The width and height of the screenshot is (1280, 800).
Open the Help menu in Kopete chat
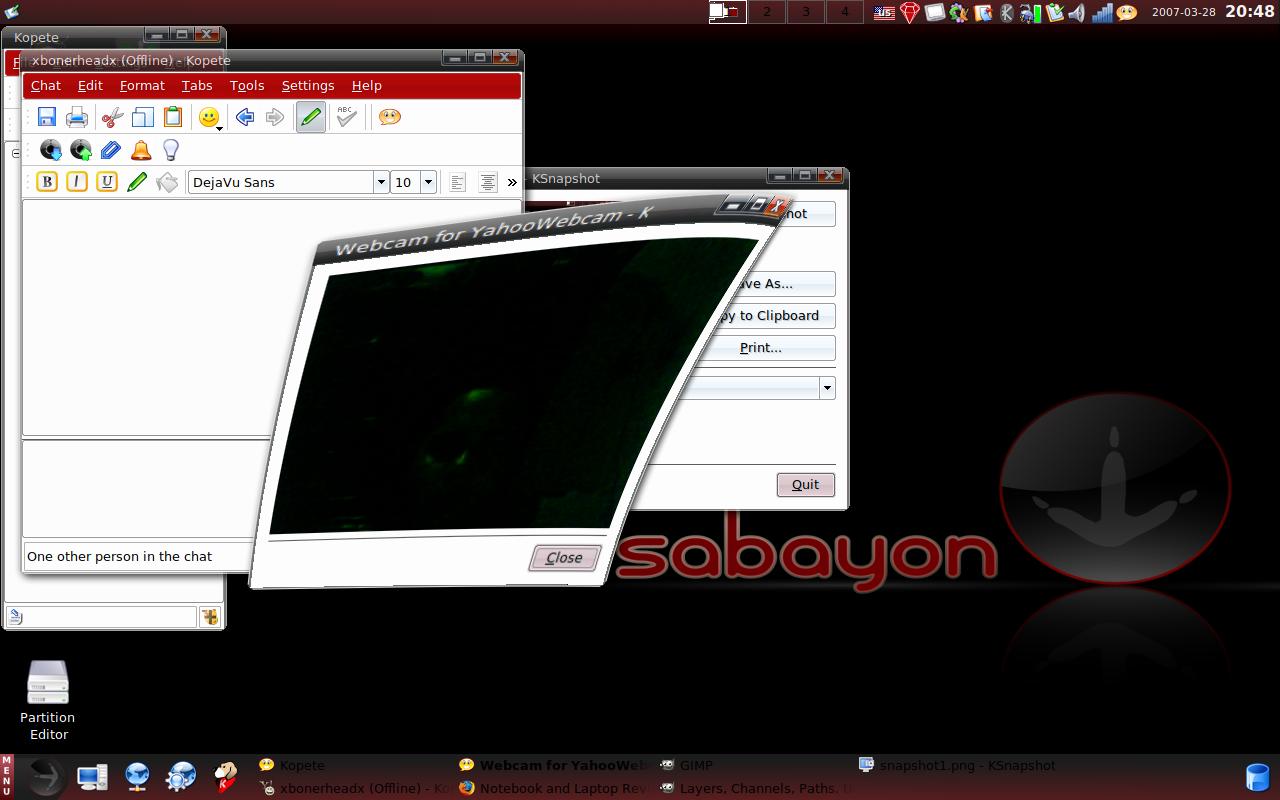click(x=367, y=86)
